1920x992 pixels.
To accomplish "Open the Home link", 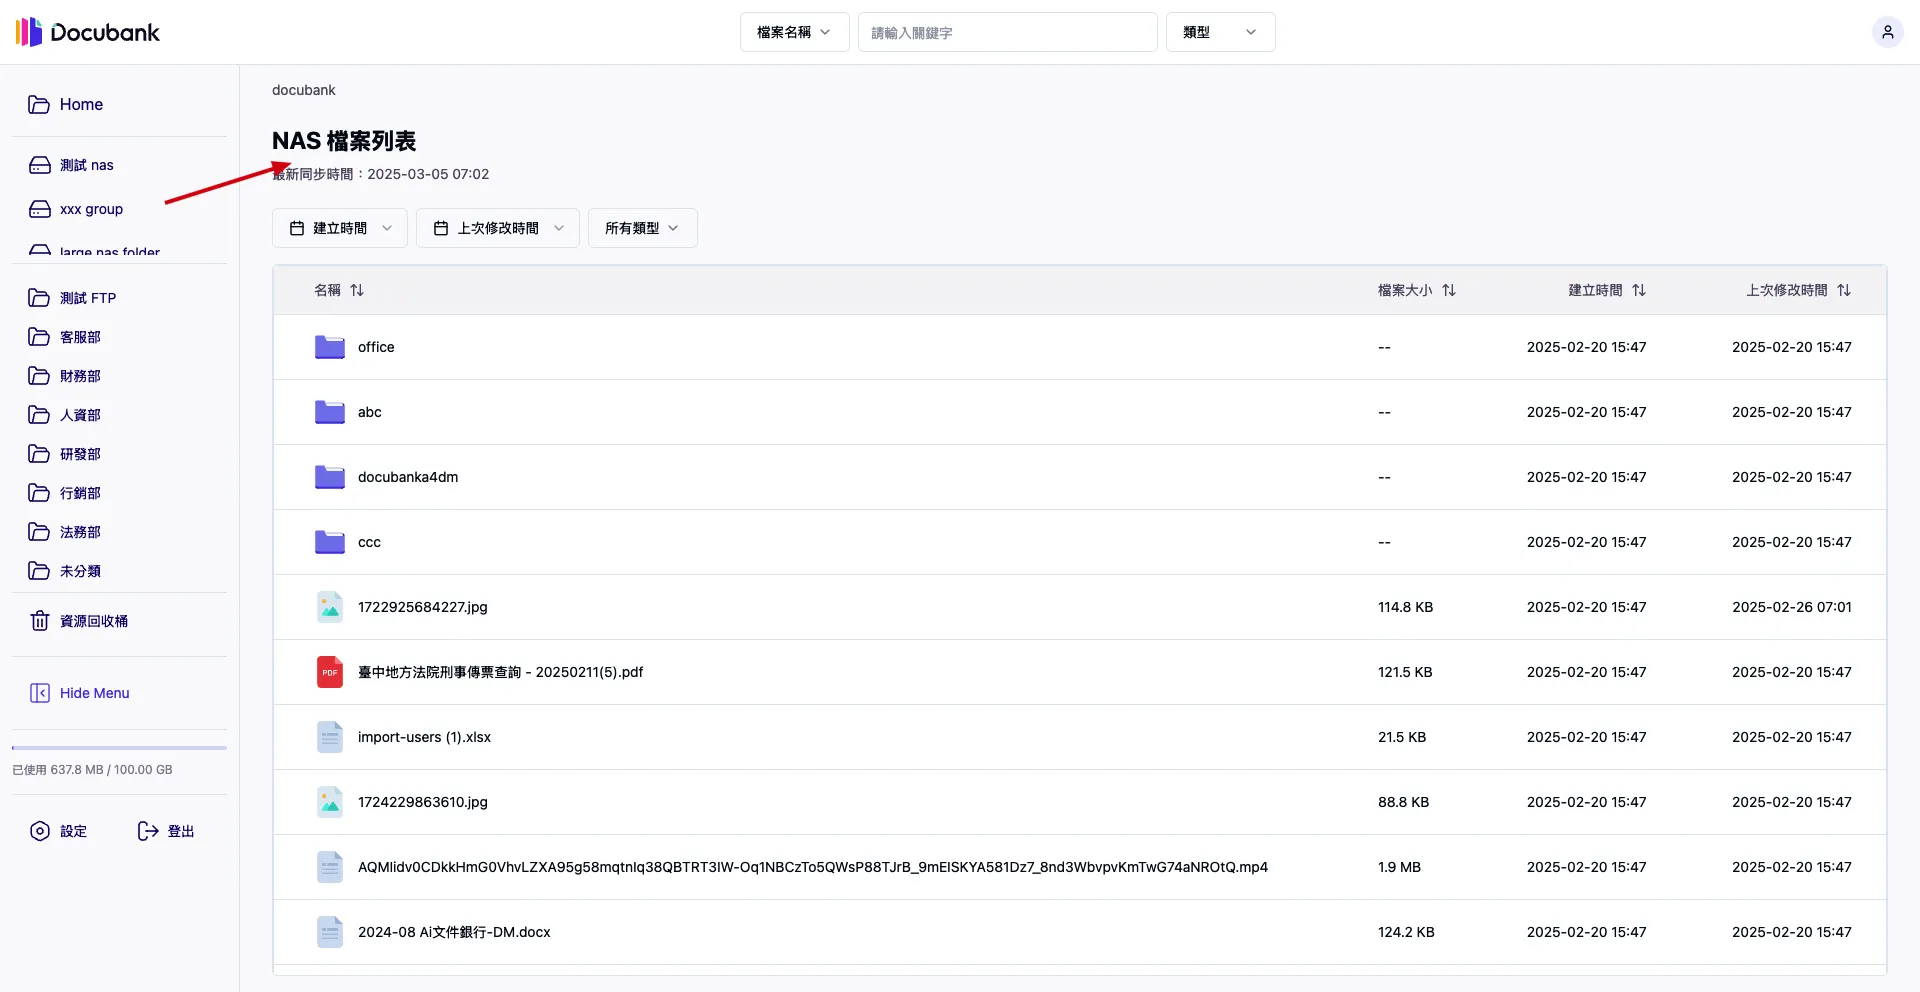I will [81, 104].
